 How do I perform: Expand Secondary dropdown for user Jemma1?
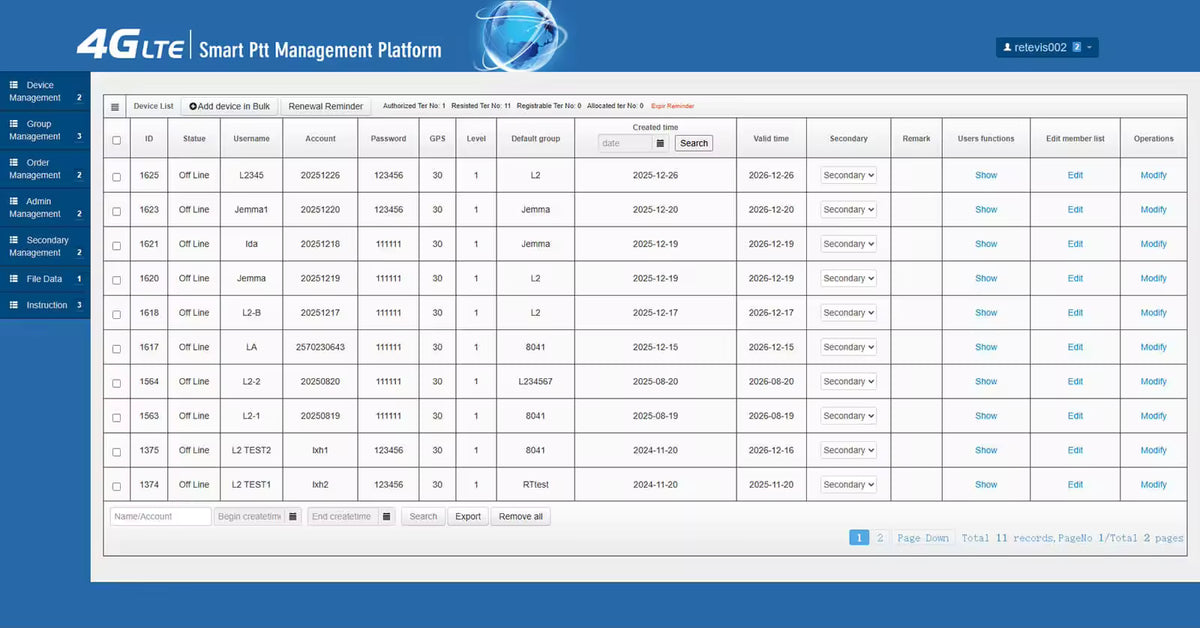click(x=849, y=210)
